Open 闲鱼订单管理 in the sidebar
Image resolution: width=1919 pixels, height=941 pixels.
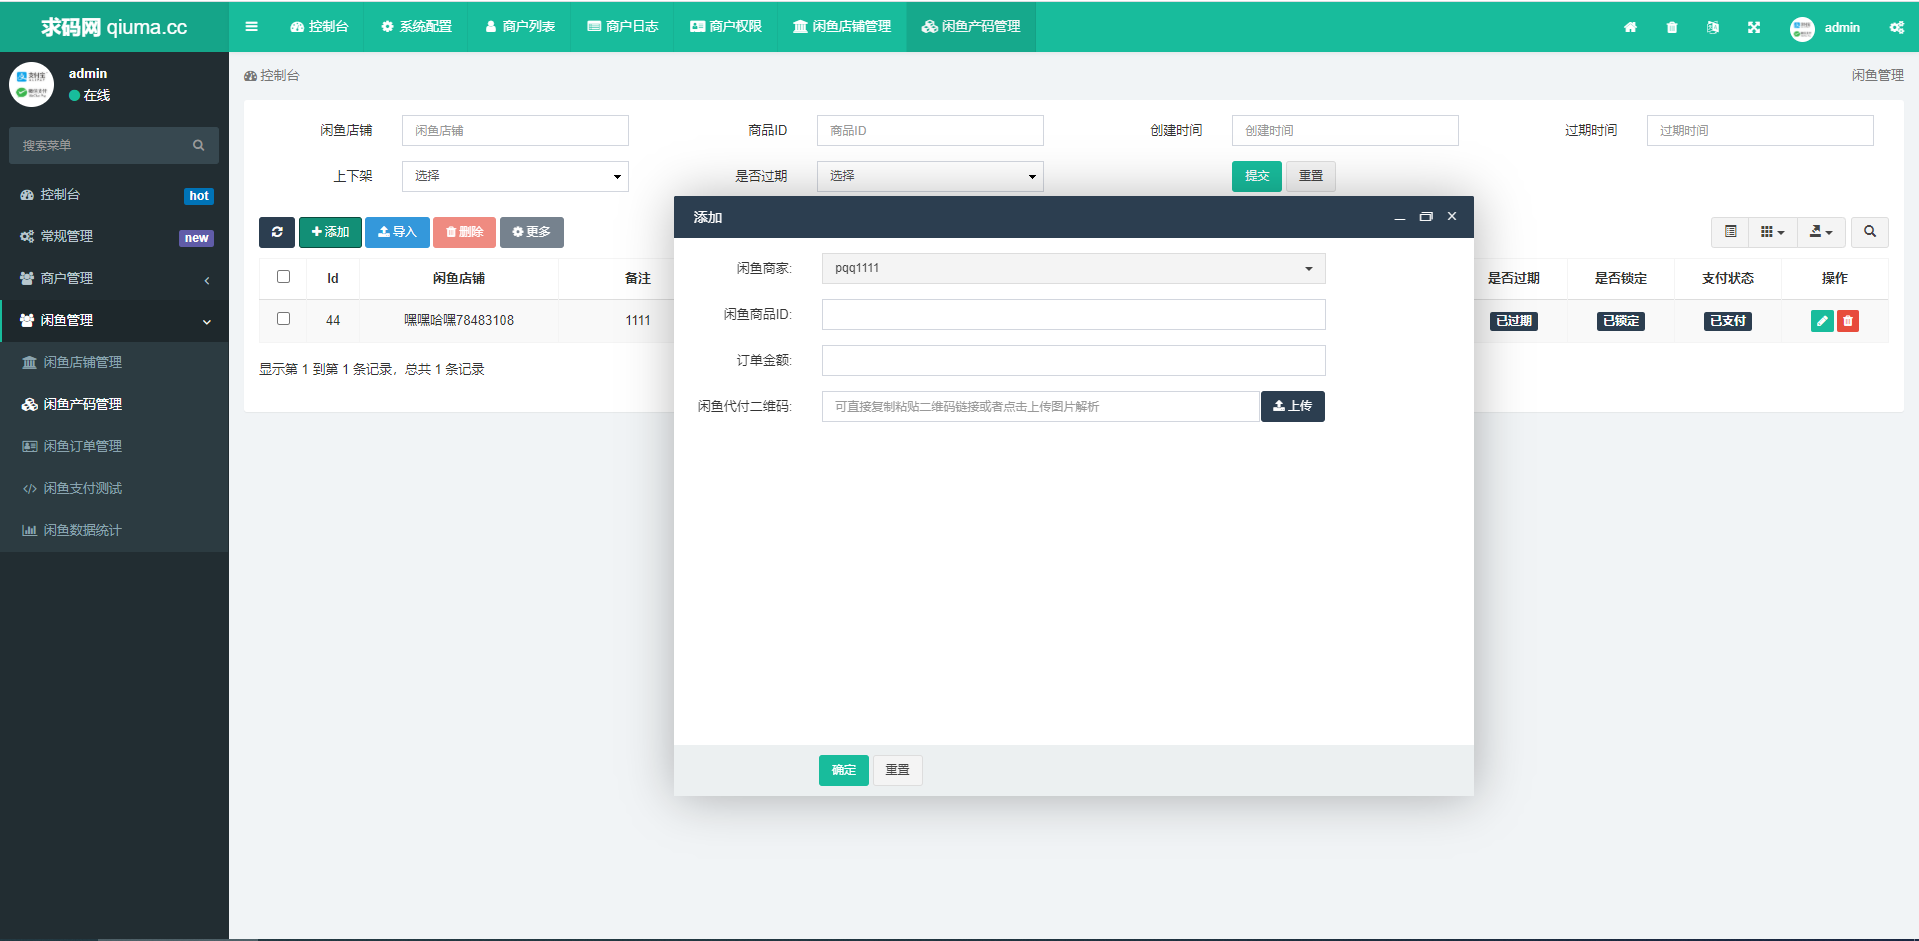(x=114, y=446)
